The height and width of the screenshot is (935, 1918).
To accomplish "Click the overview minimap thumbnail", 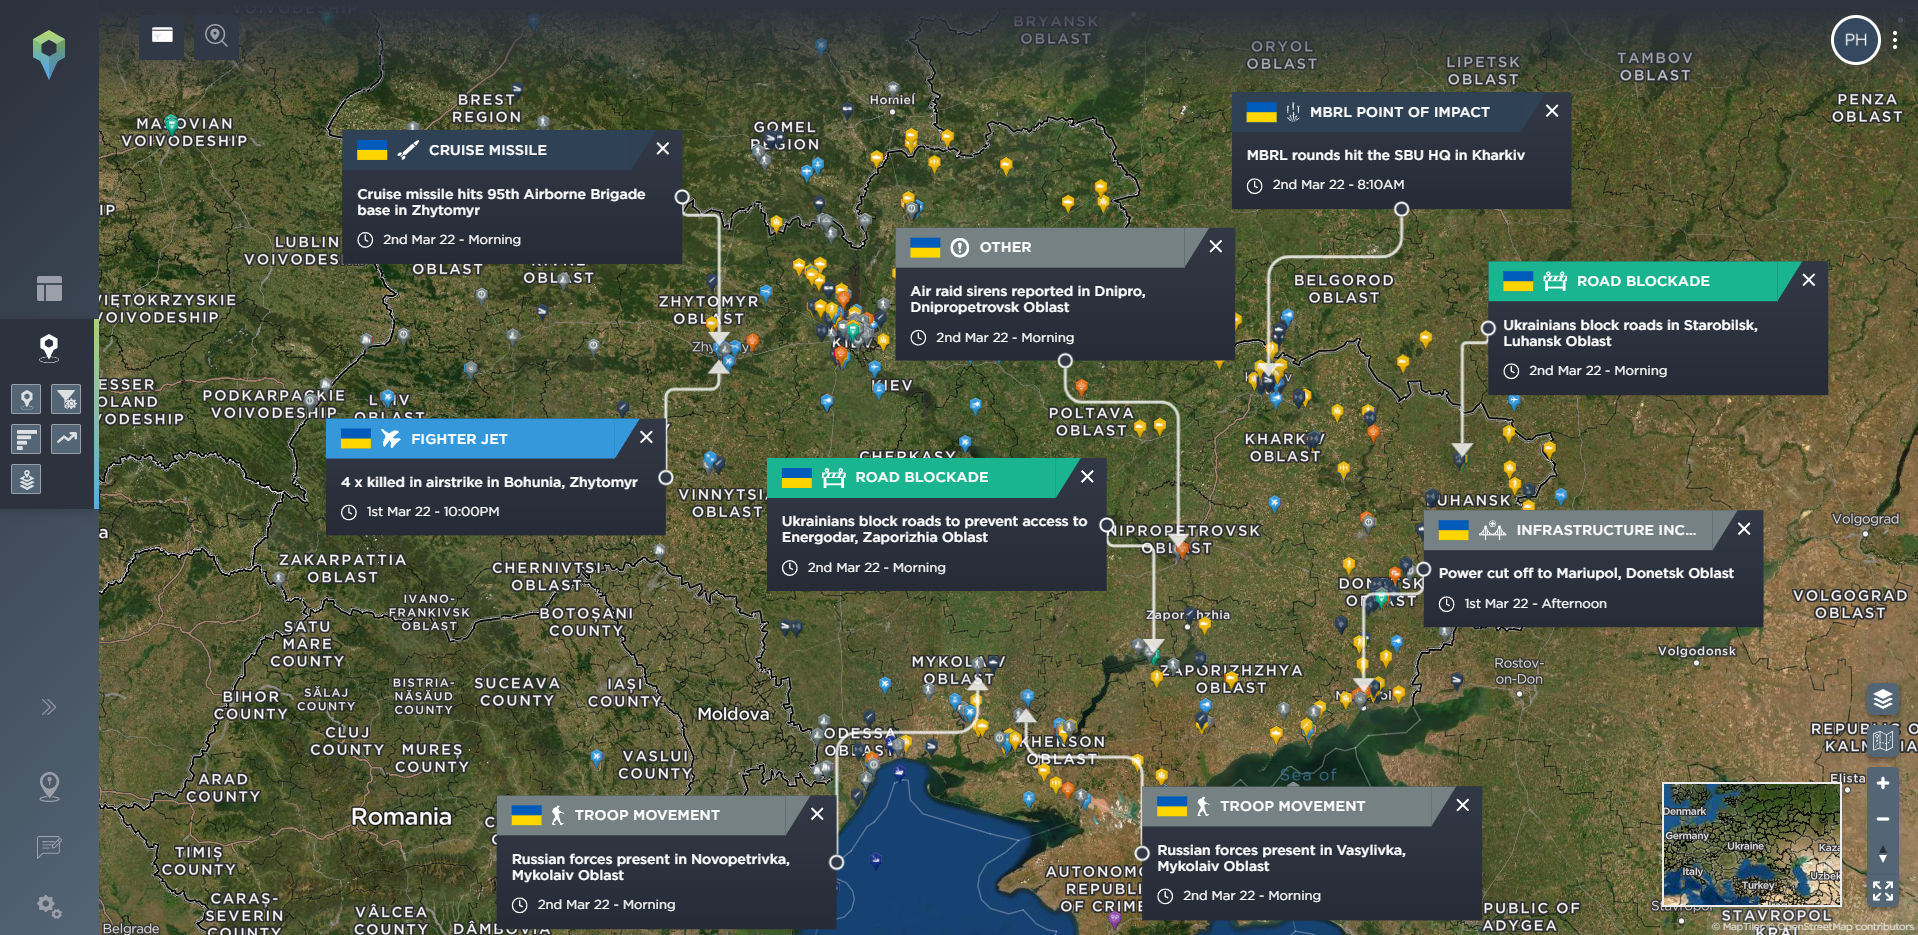I will click(x=1751, y=844).
